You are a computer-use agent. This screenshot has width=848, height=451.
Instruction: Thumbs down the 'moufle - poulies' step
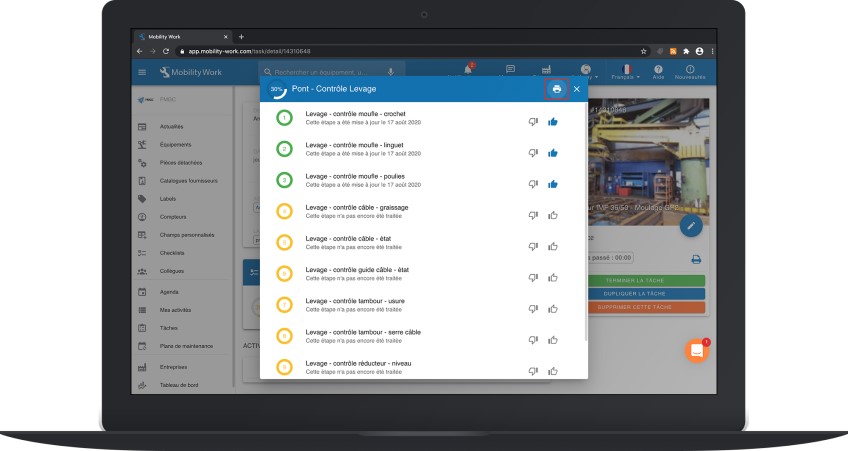tap(533, 184)
